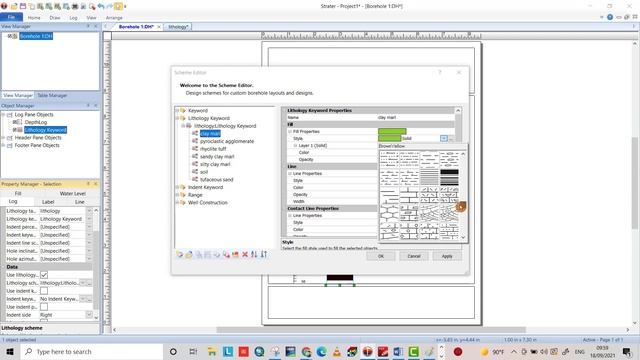The width and height of the screenshot is (640, 360).
Task: Switch to the lithology* document tab
Action: 178,27
